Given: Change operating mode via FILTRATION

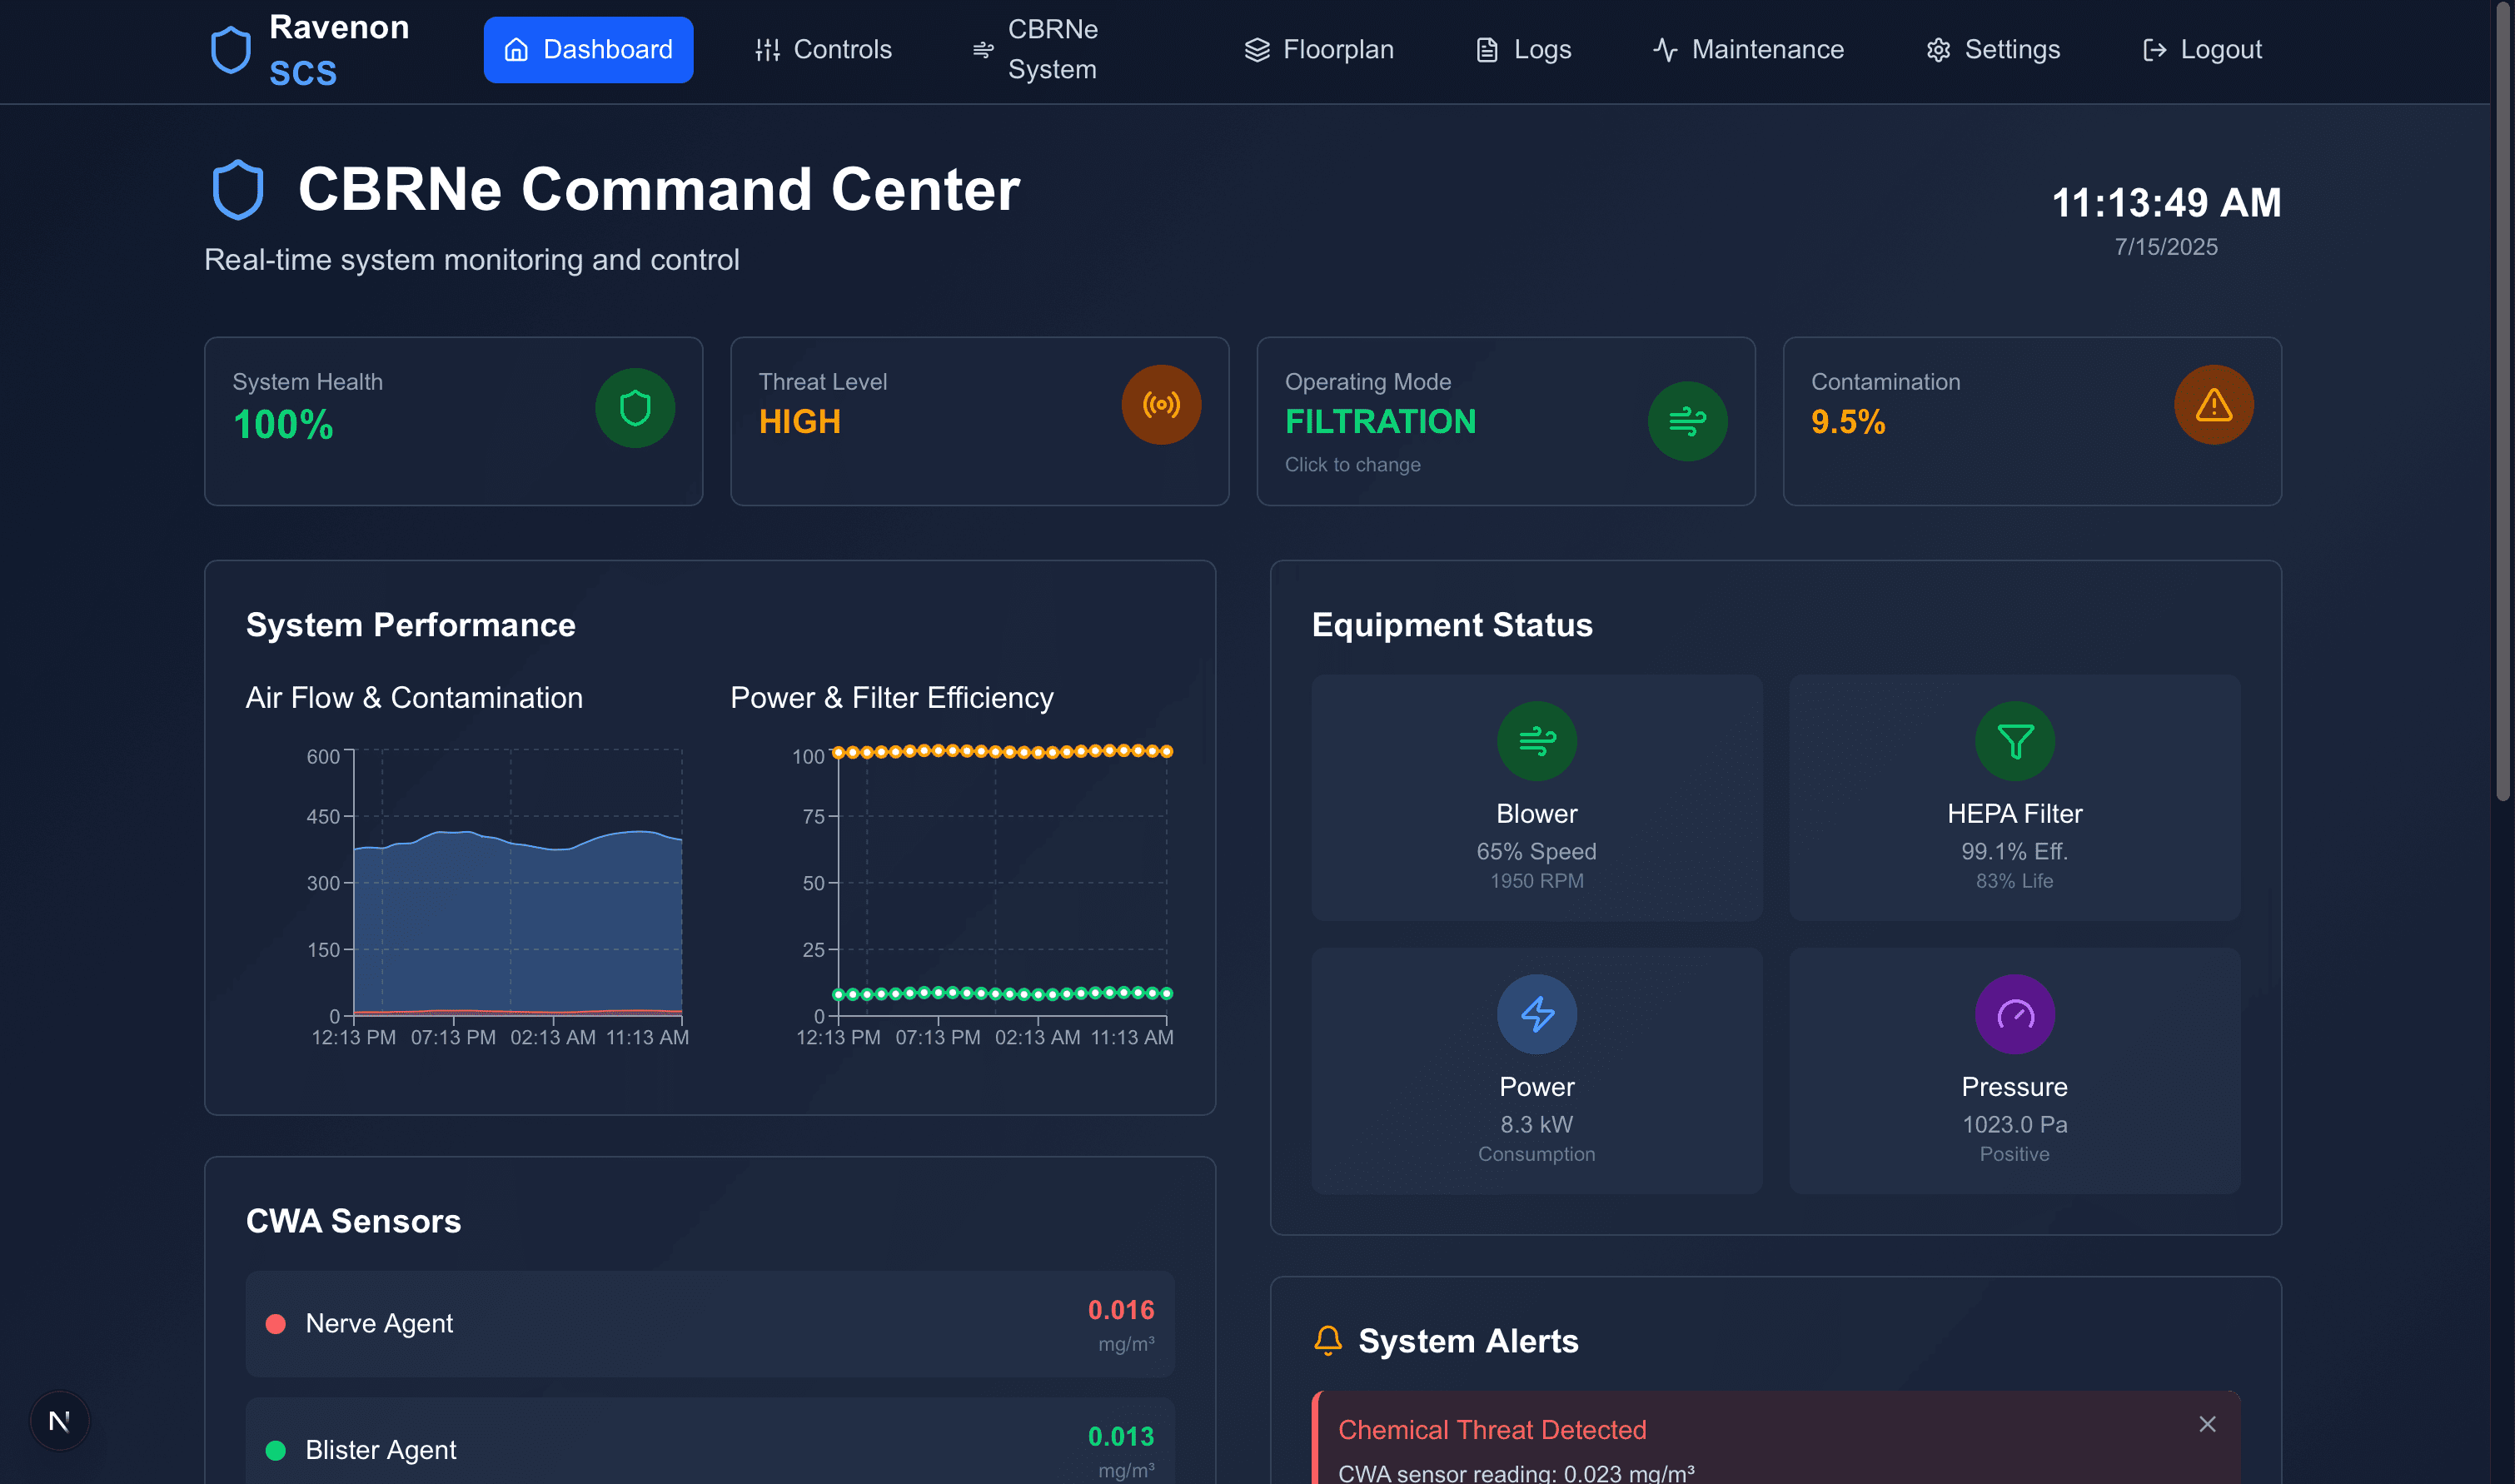Looking at the screenshot, I should (1380, 422).
